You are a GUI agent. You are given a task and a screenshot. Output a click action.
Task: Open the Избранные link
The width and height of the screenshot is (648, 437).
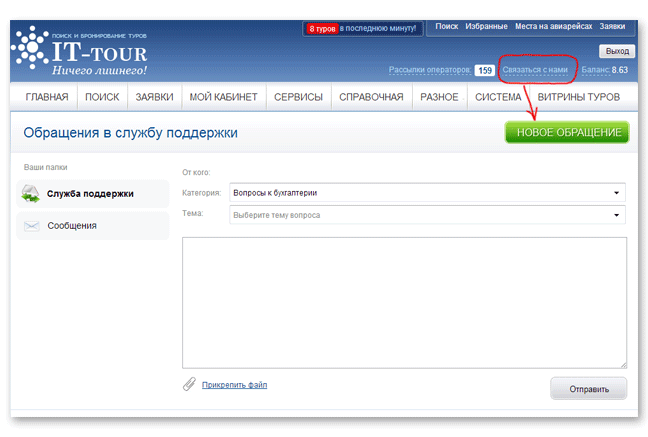coord(486,26)
